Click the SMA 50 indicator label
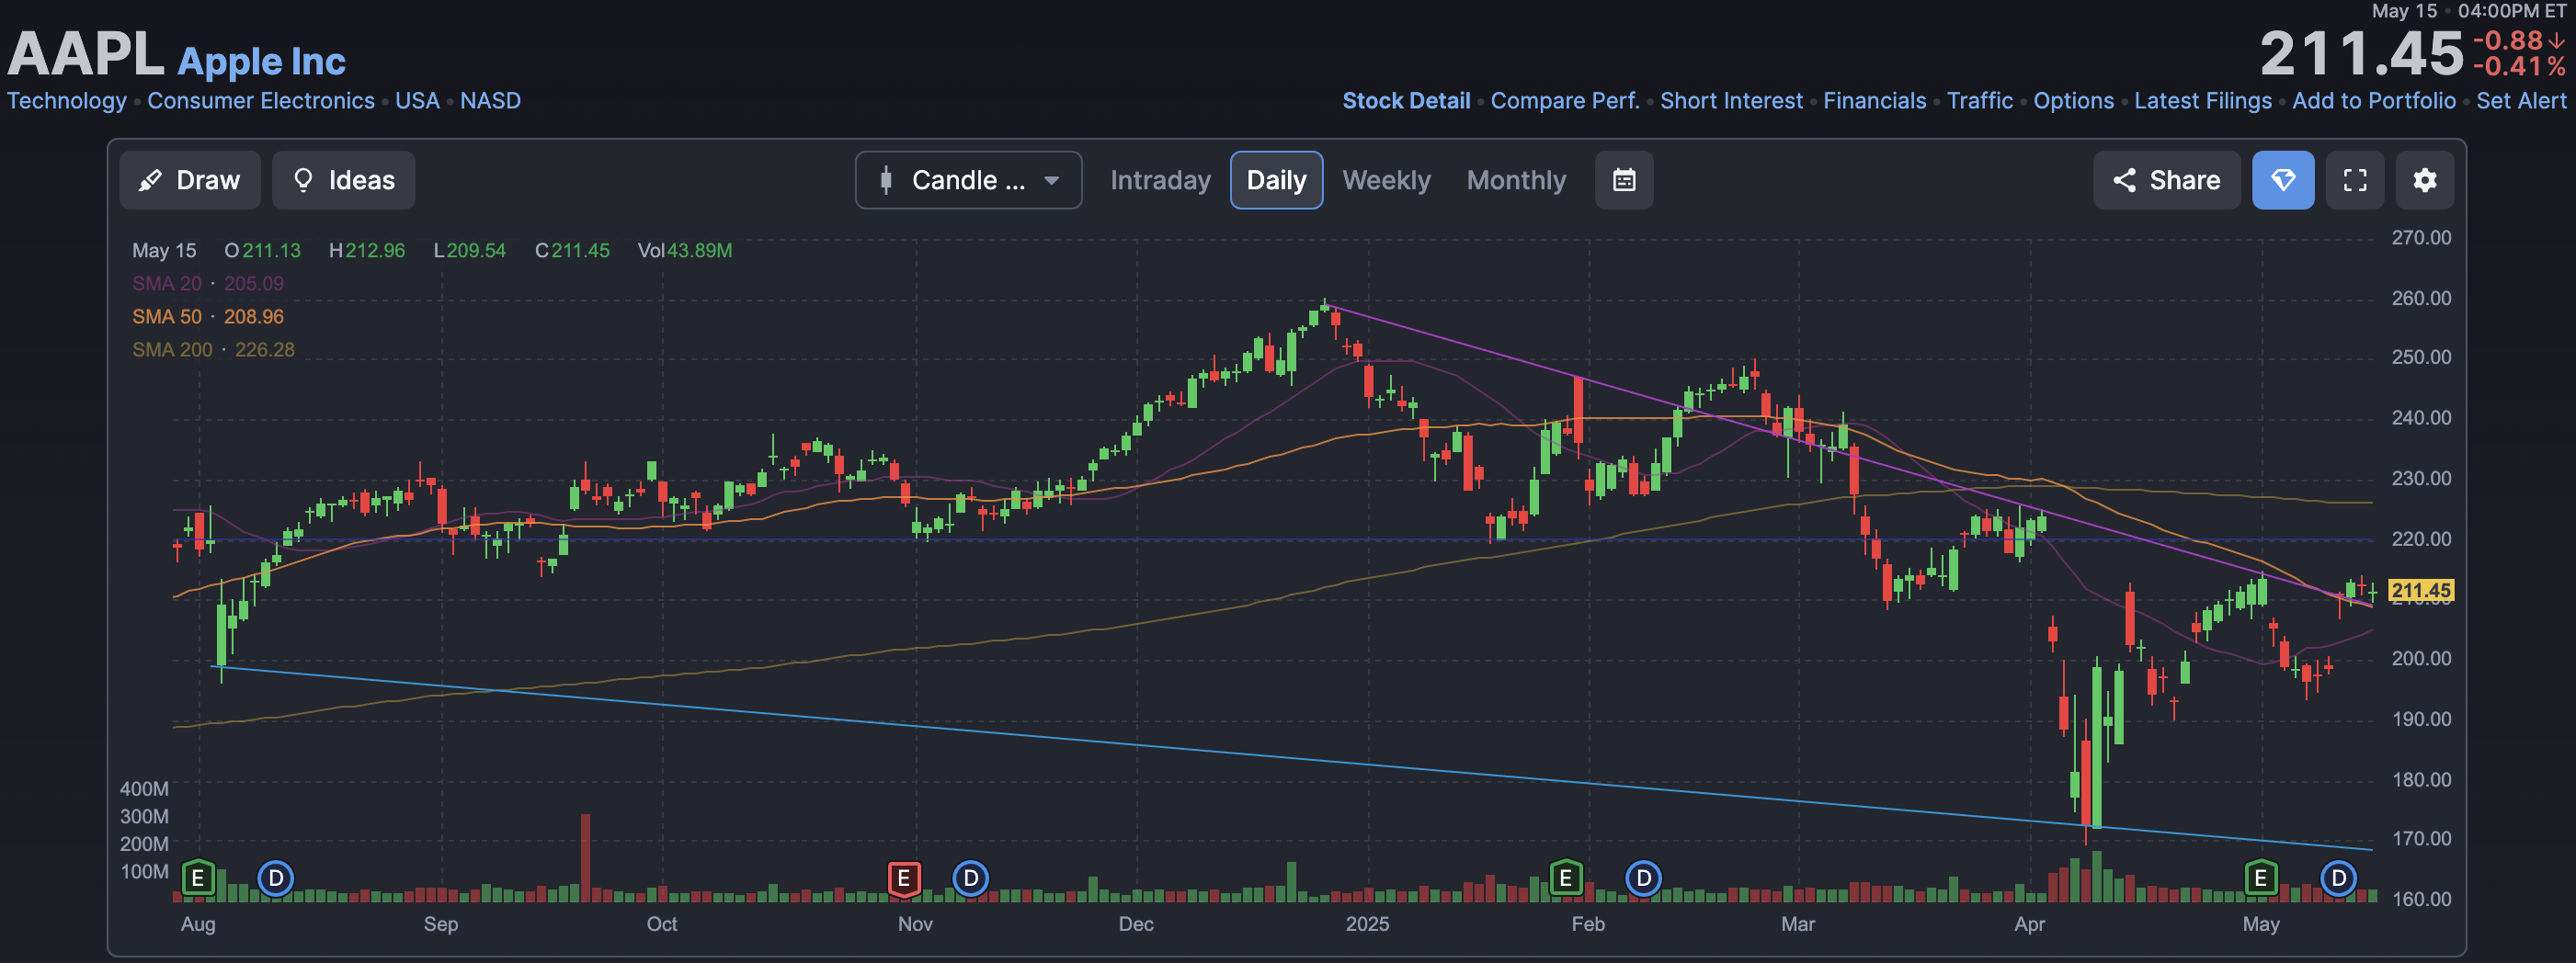 coord(167,317)
